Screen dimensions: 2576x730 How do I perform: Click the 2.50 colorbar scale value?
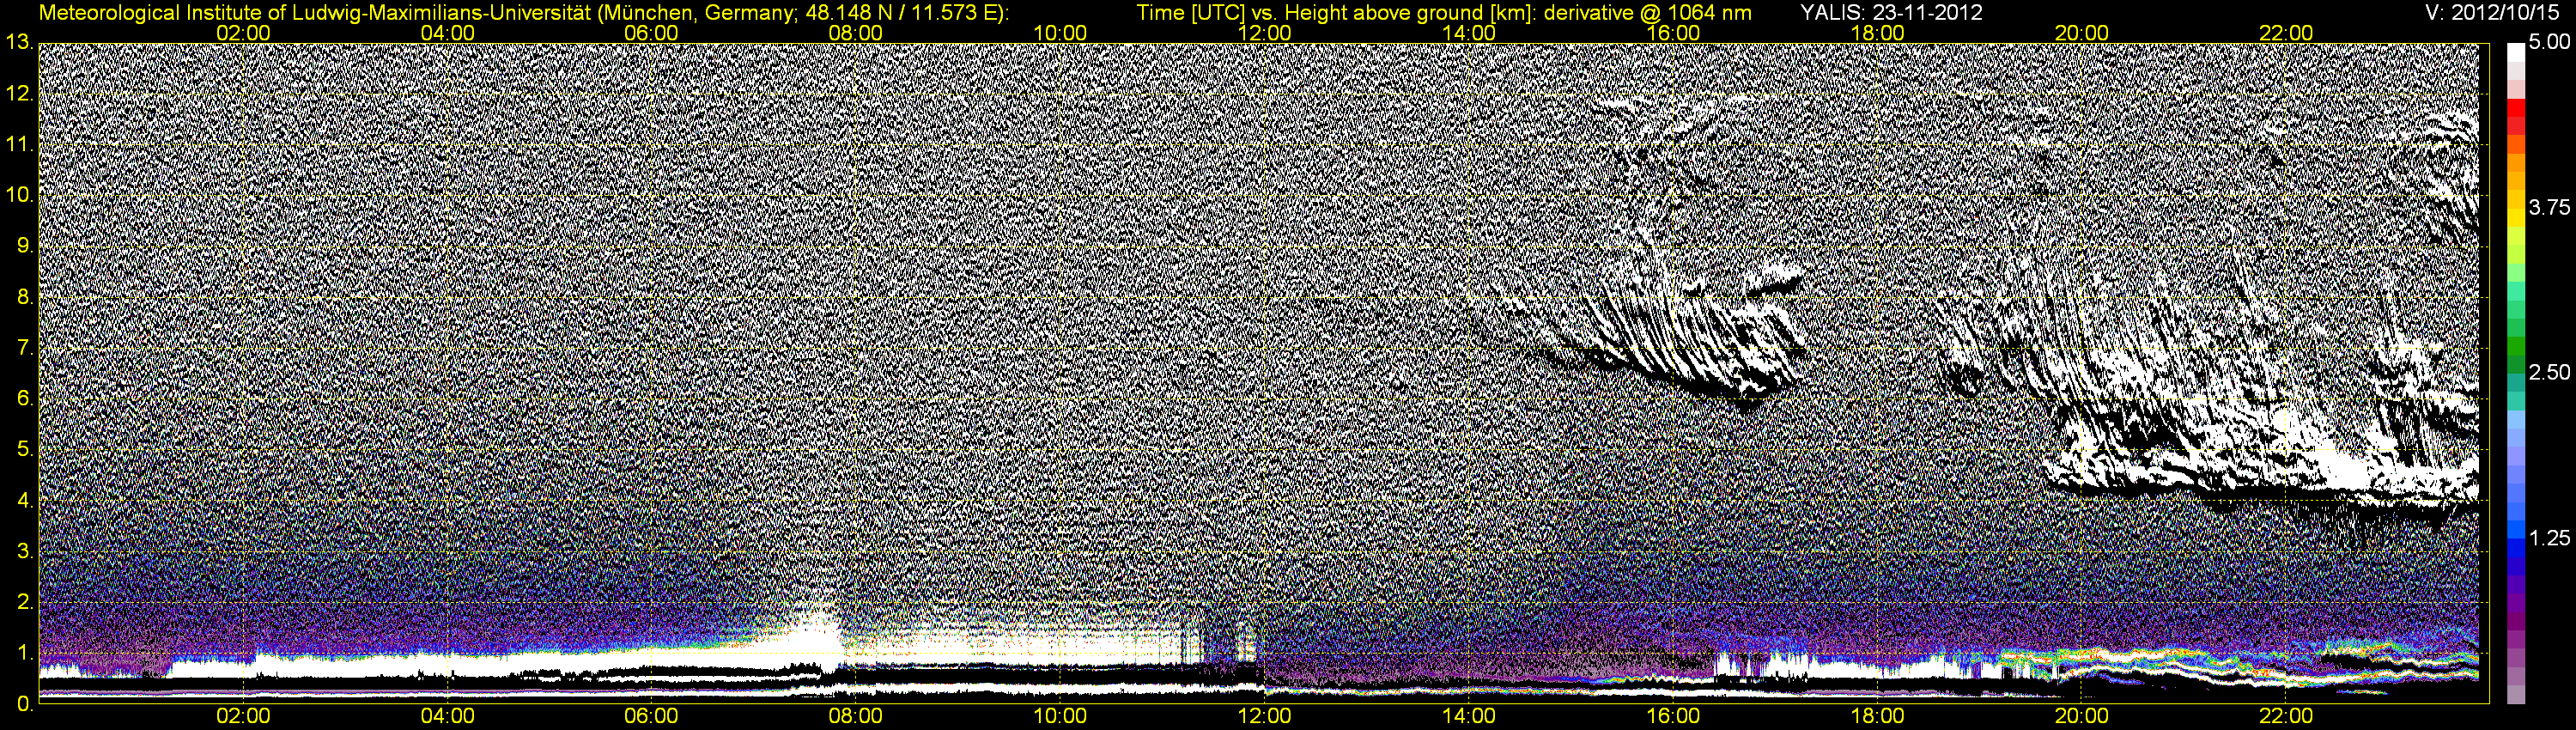point(2549,373)
